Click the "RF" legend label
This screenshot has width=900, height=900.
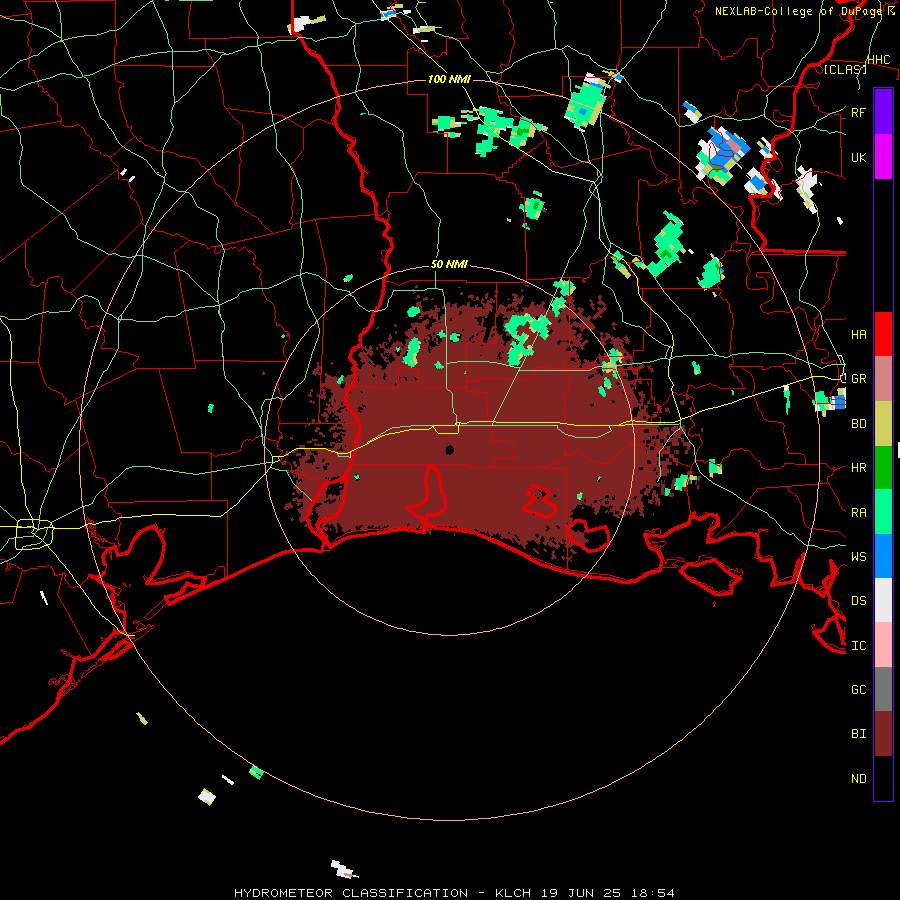coord(858,112)
